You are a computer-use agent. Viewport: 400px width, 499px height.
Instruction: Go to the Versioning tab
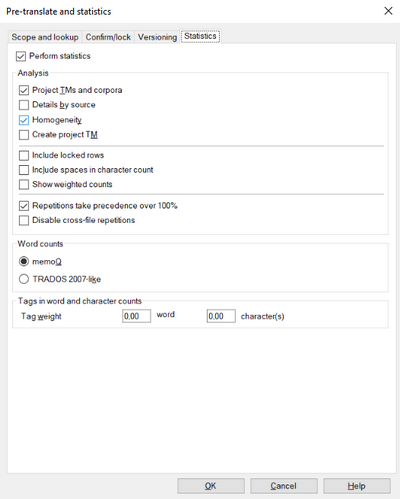157,37
